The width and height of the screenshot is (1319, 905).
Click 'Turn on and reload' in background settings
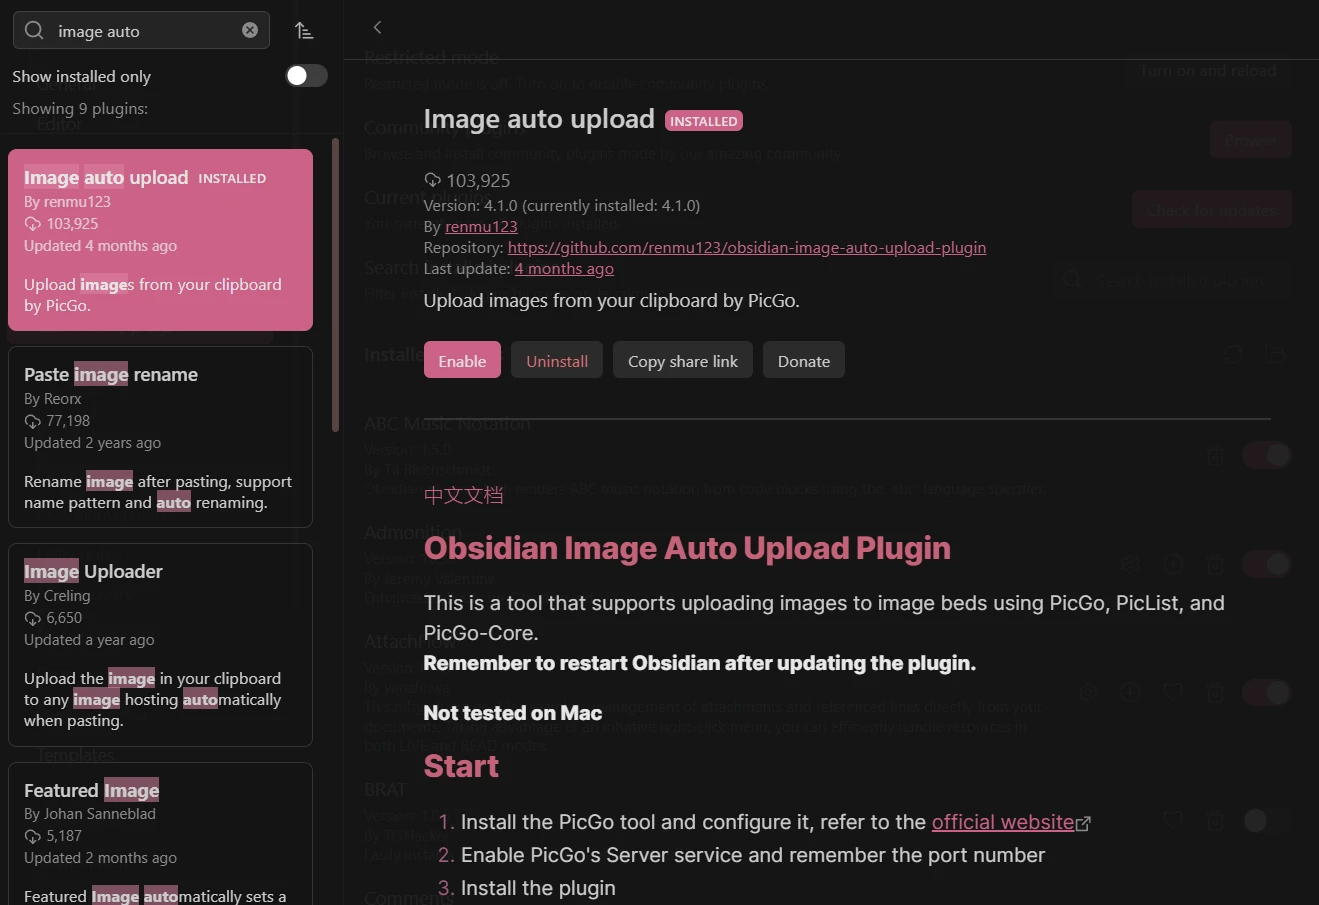pyautogui.click(x=1208, y=71)
